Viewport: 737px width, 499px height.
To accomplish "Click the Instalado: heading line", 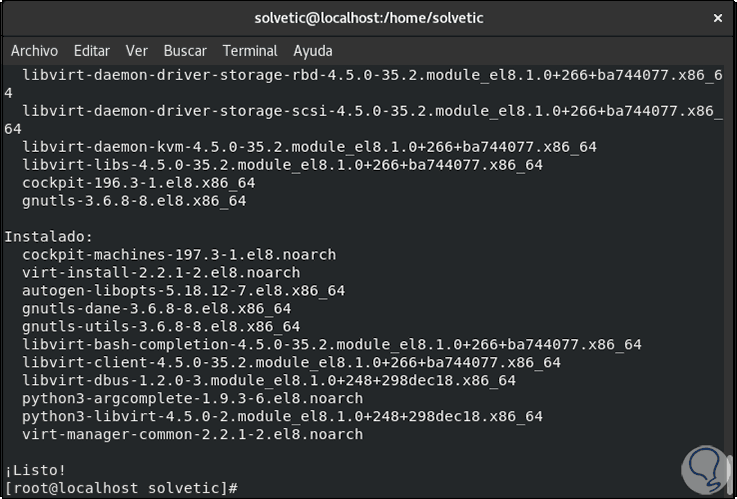I will coord(48,236).
